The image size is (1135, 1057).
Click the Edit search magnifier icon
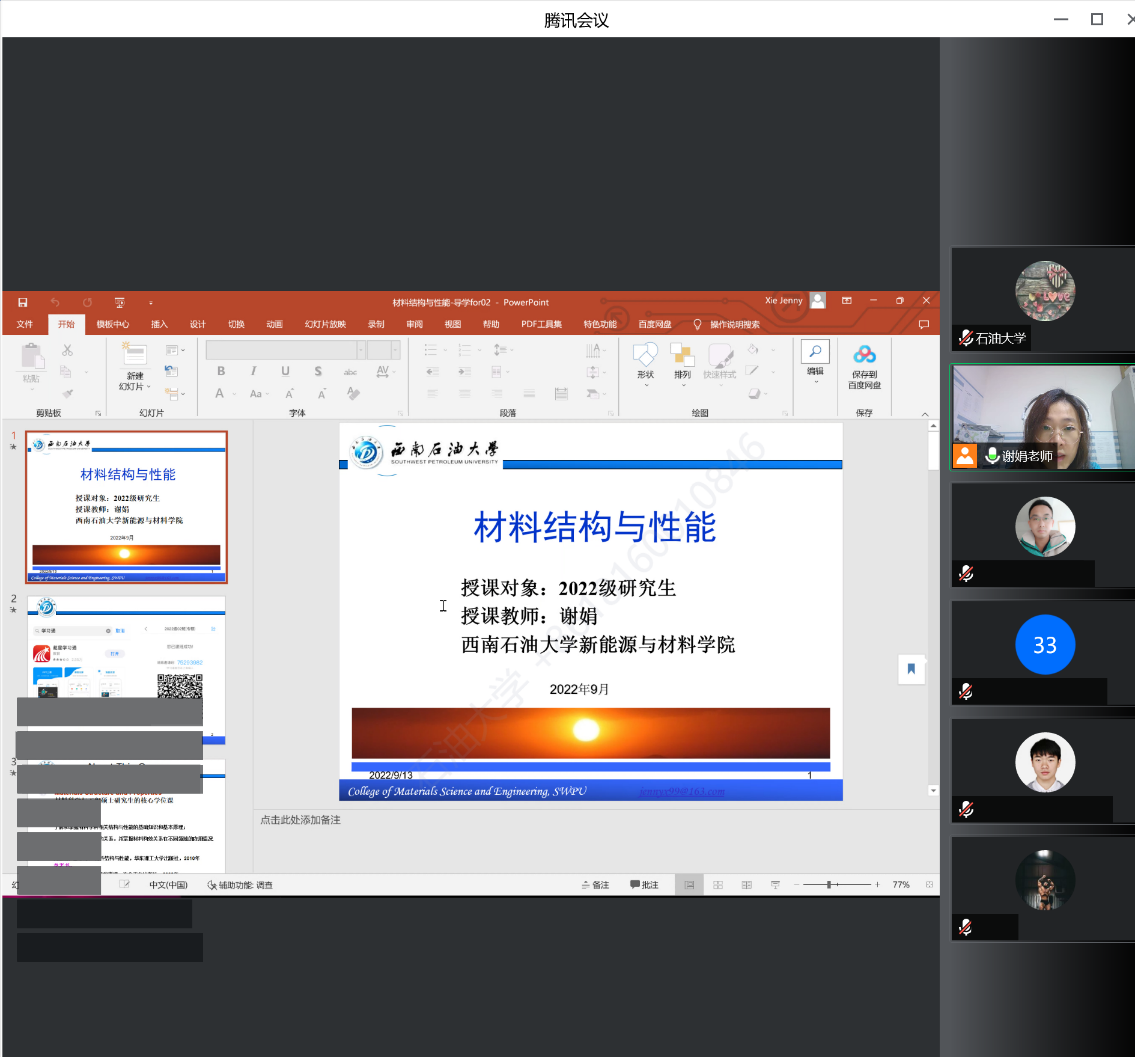click(x=815, y=351)
